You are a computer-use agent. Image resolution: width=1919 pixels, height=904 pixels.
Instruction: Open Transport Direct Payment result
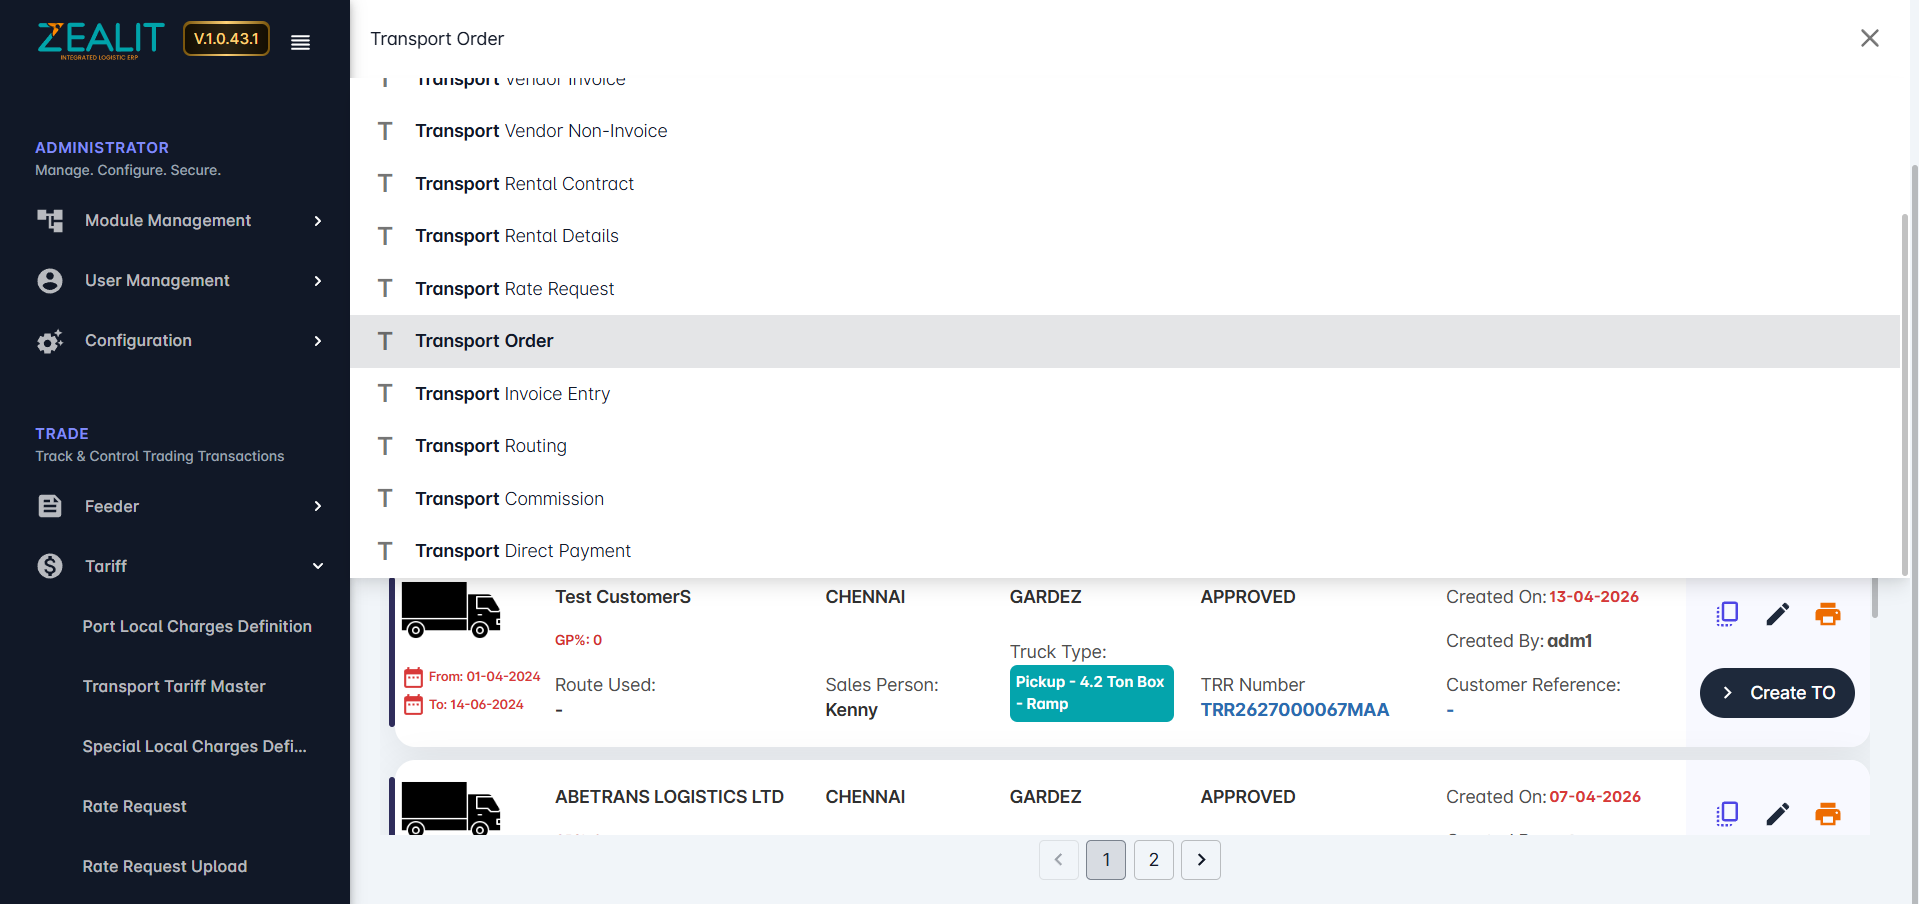(x=523, y=551)
